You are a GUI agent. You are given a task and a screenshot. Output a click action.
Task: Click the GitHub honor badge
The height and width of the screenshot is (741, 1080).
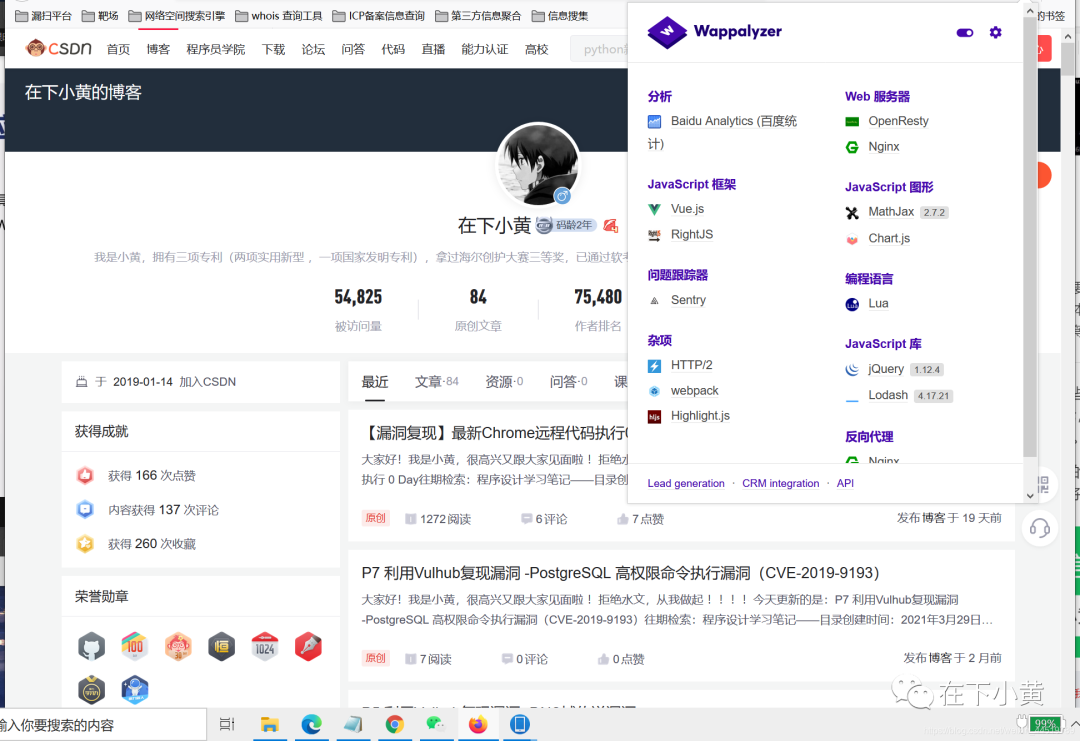tap(92, 647)
